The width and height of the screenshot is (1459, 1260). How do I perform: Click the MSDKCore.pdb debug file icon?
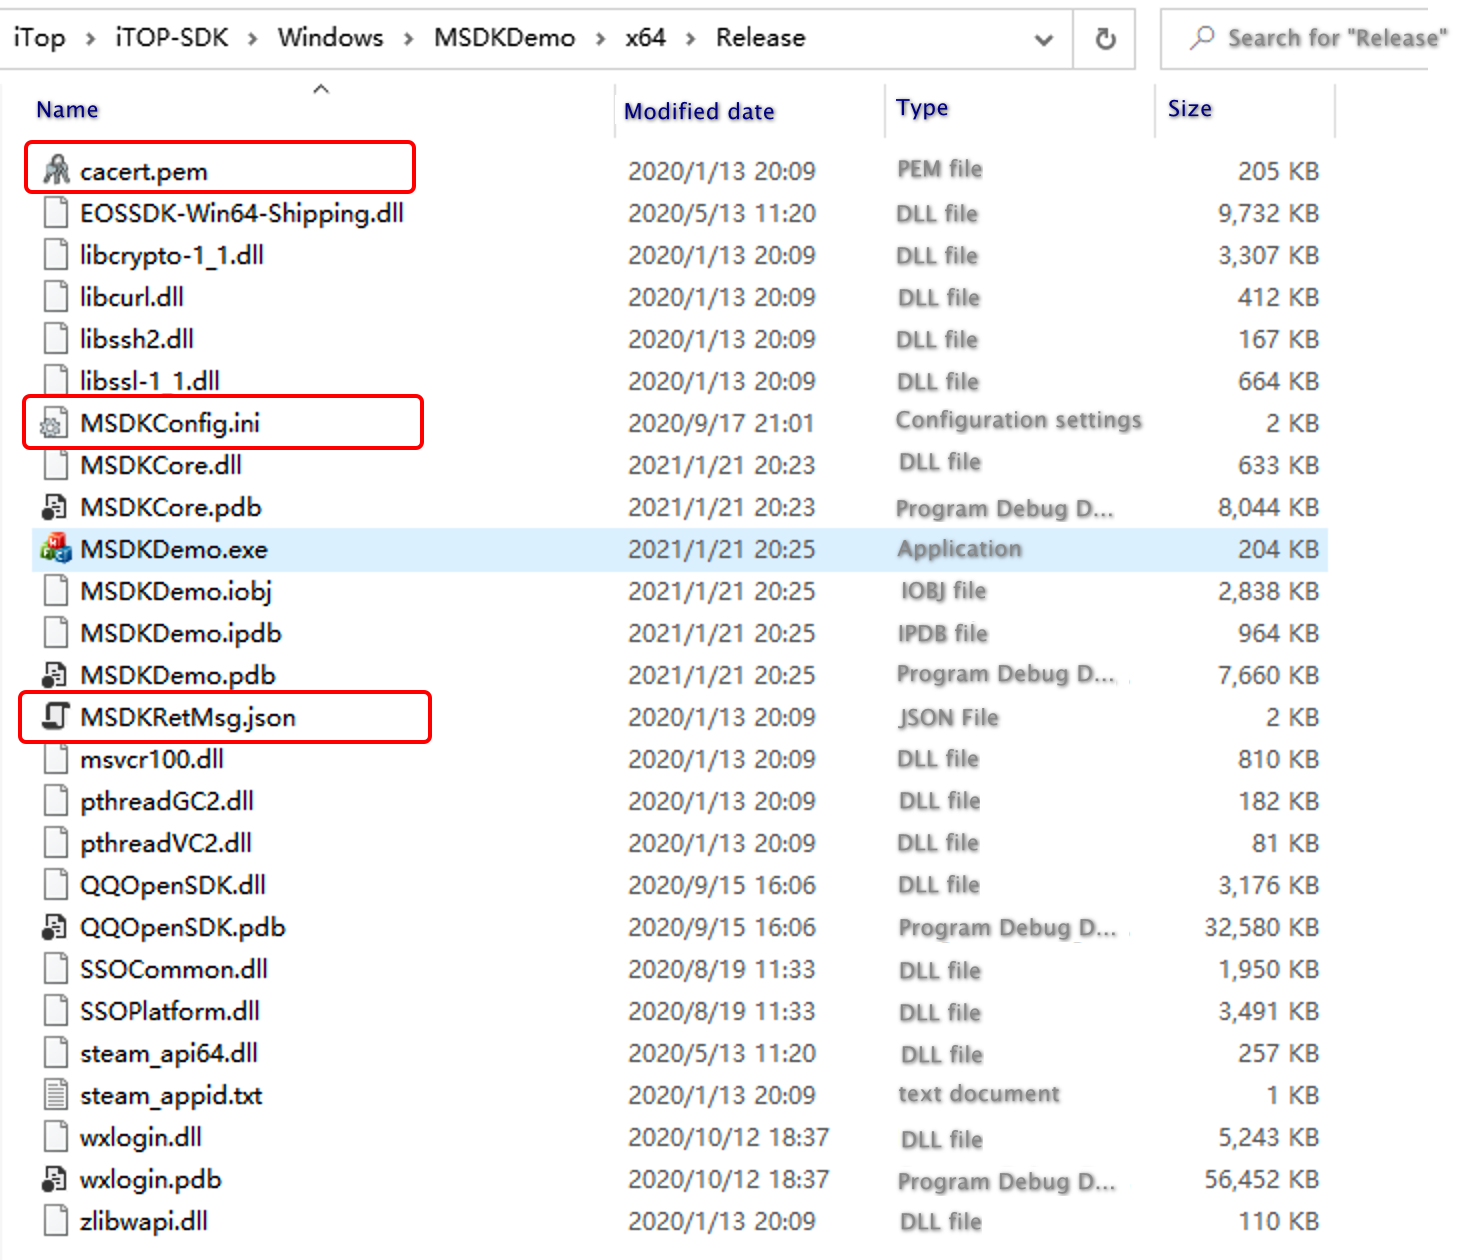(54, 507)
